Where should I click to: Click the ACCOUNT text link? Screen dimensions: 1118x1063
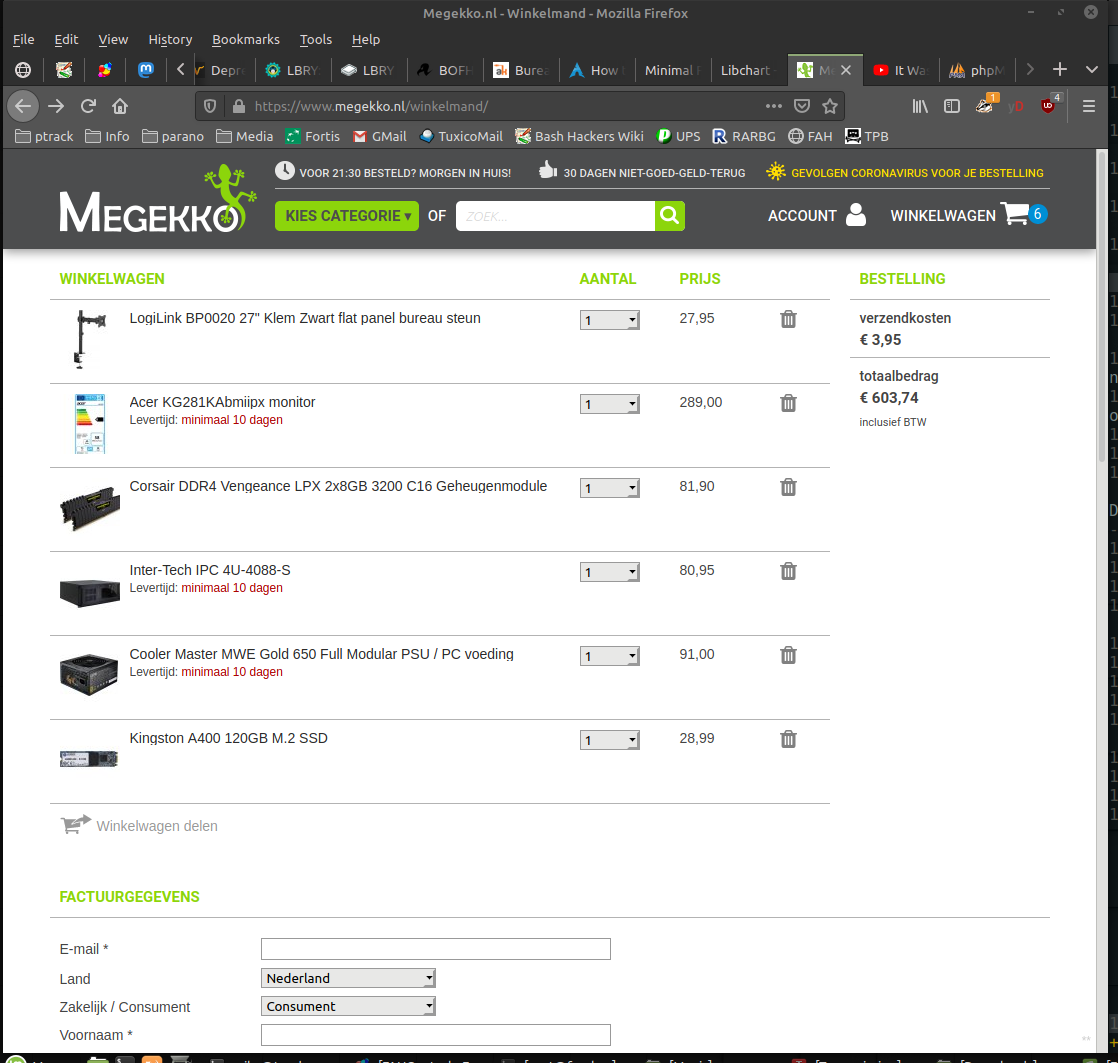(x=802, y=215)
